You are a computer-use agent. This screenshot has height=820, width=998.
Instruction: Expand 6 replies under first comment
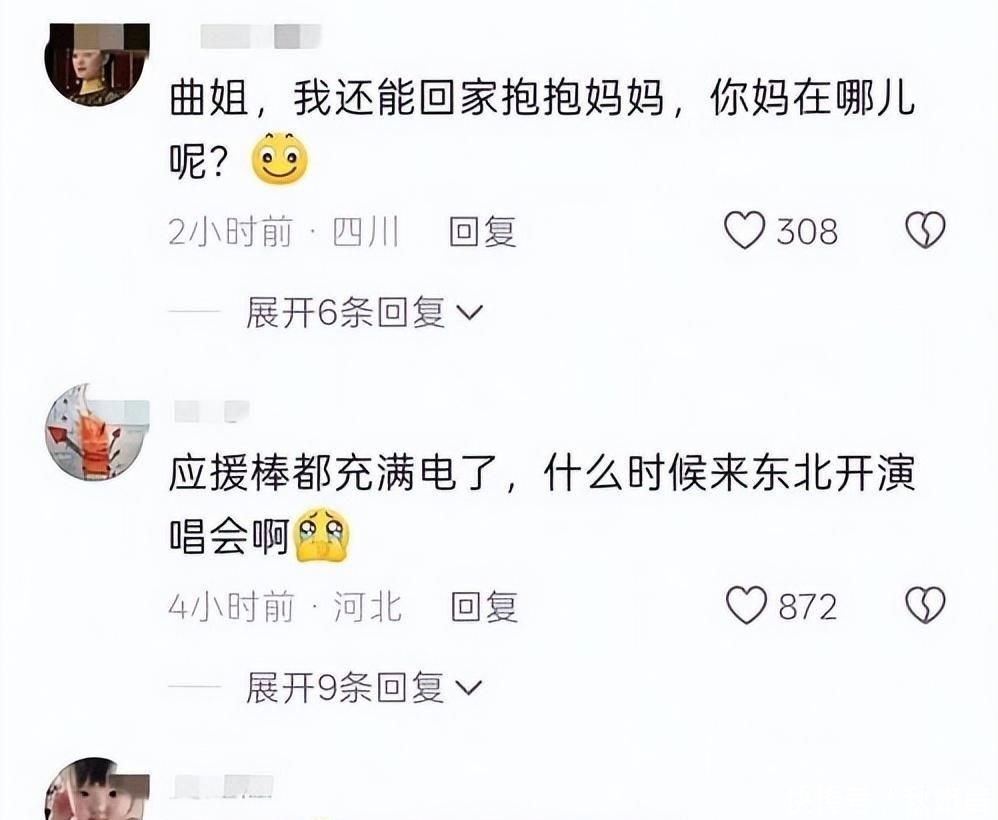[365, 313]
